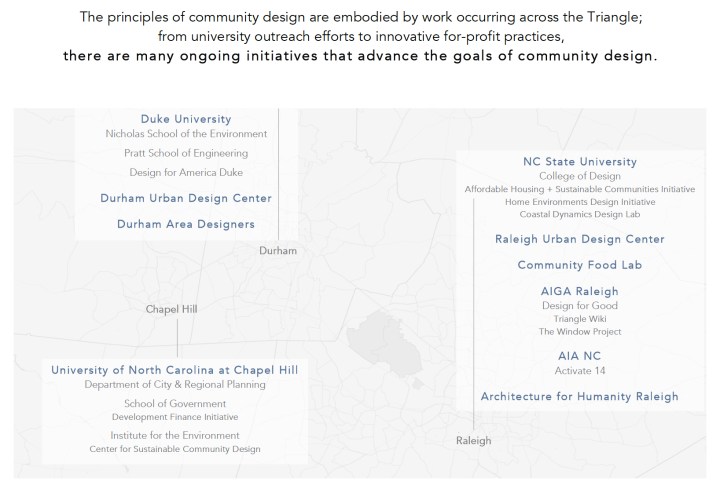Viewport: 720px width, 503px height.
Task: Select AIA NC heading
Action: 579,356
